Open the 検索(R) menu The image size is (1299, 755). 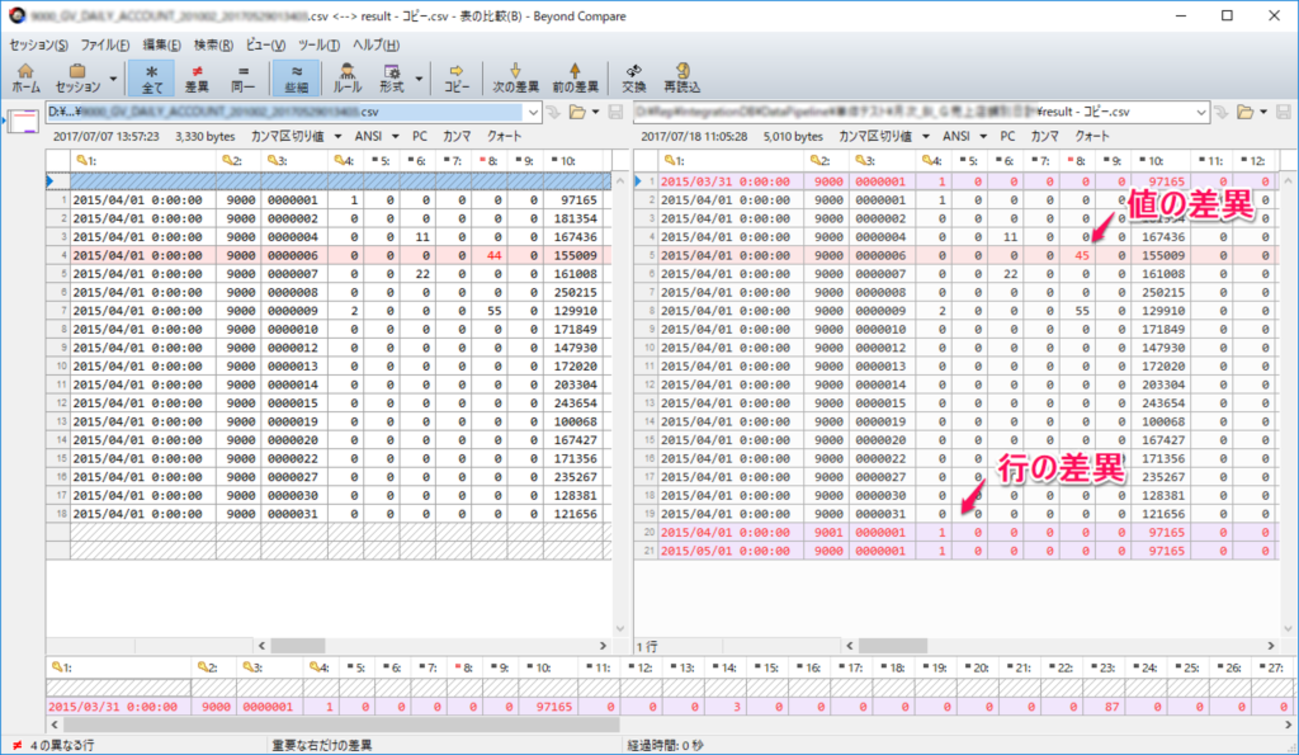[x=213, y=45]
